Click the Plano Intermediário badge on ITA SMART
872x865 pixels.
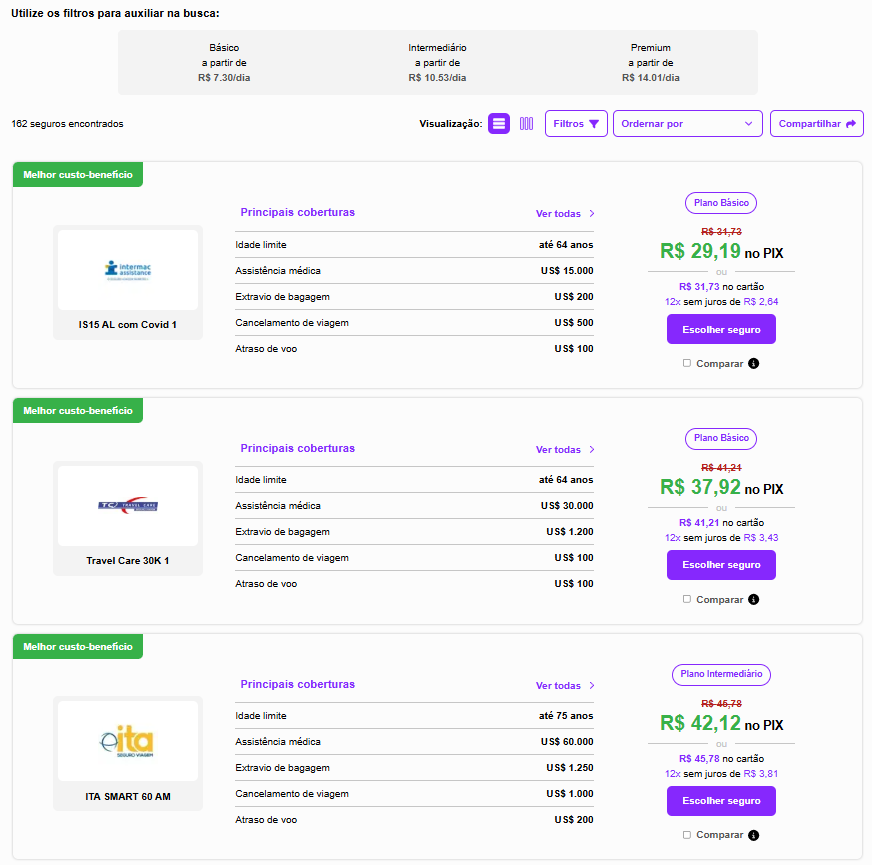pyautogui.click(x=721, y=675)
